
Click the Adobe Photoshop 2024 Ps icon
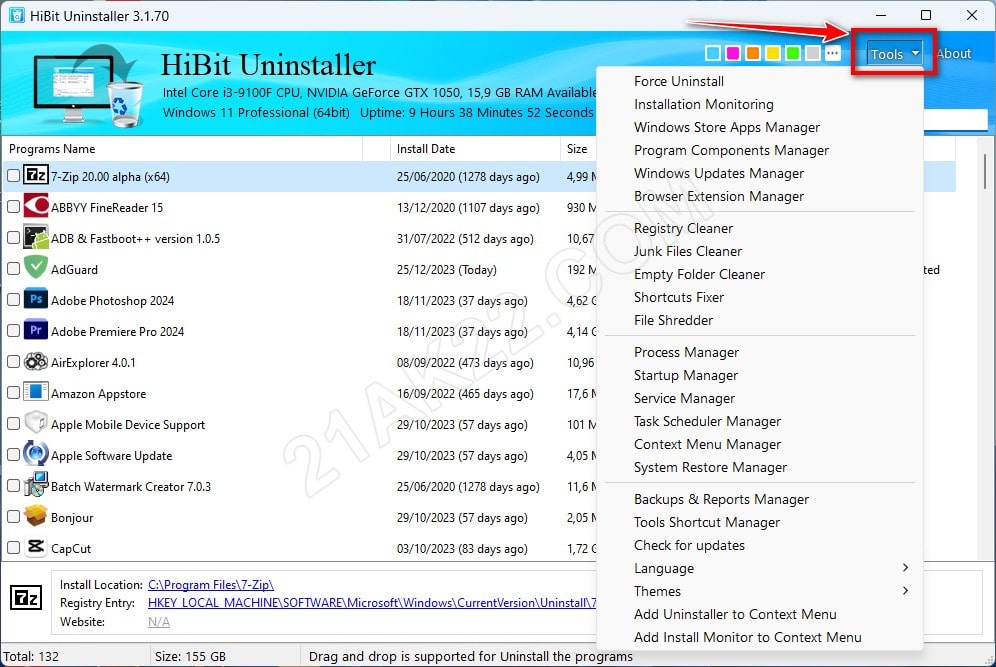point(36,299)
